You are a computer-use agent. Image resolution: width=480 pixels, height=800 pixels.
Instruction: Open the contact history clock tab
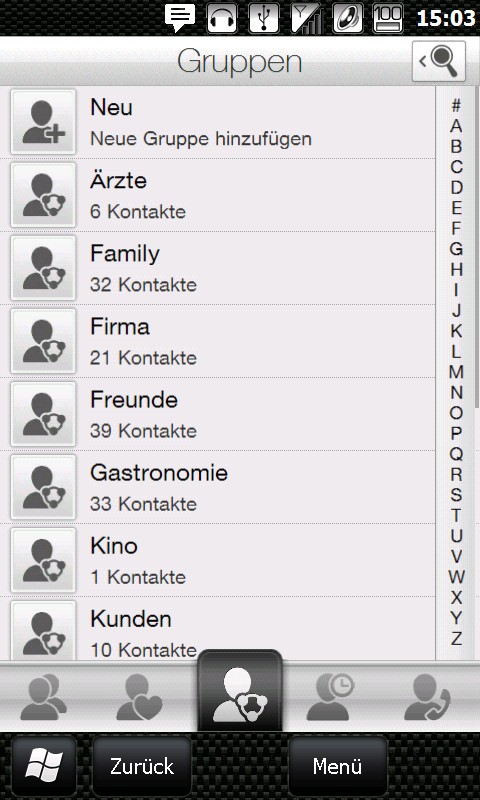331,697
